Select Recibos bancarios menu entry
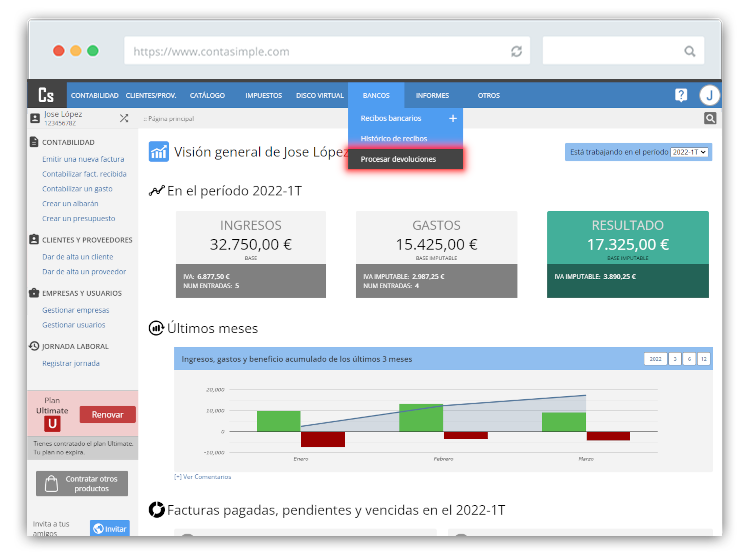This screenshot has width=750, height=552. [x=391, y=118]
